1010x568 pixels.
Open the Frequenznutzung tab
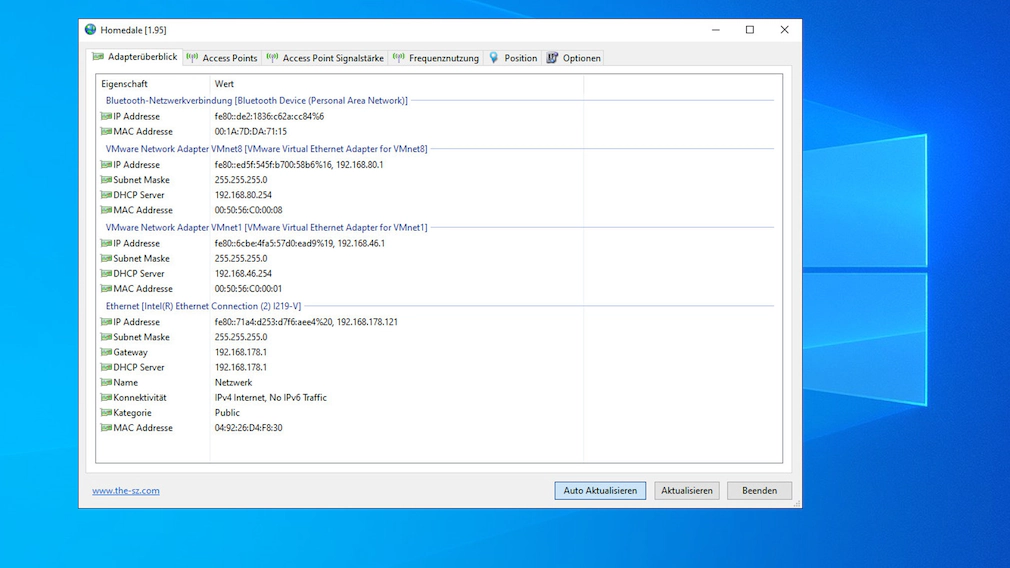[x=436, y=58]
